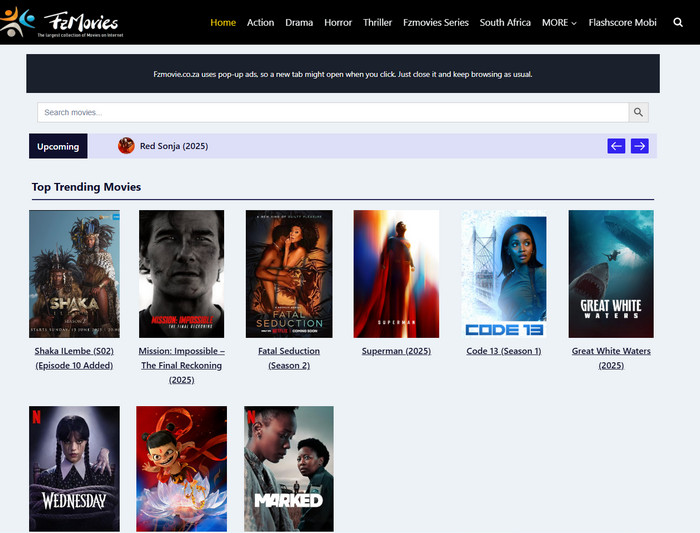Open Superman (2025) title link

click(396, 351)
